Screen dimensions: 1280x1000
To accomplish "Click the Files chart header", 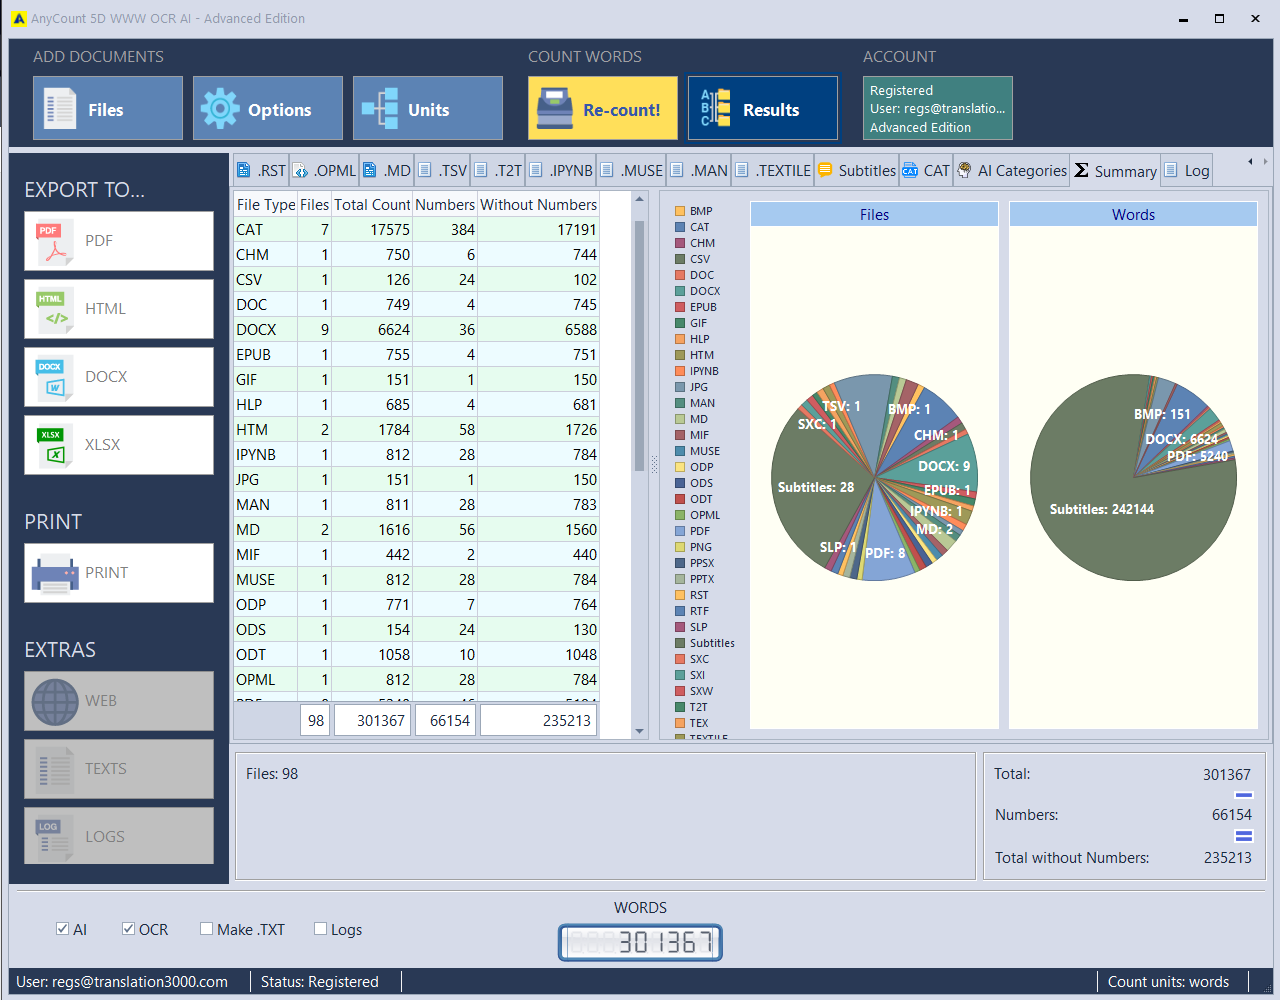I will pos(874,214).
